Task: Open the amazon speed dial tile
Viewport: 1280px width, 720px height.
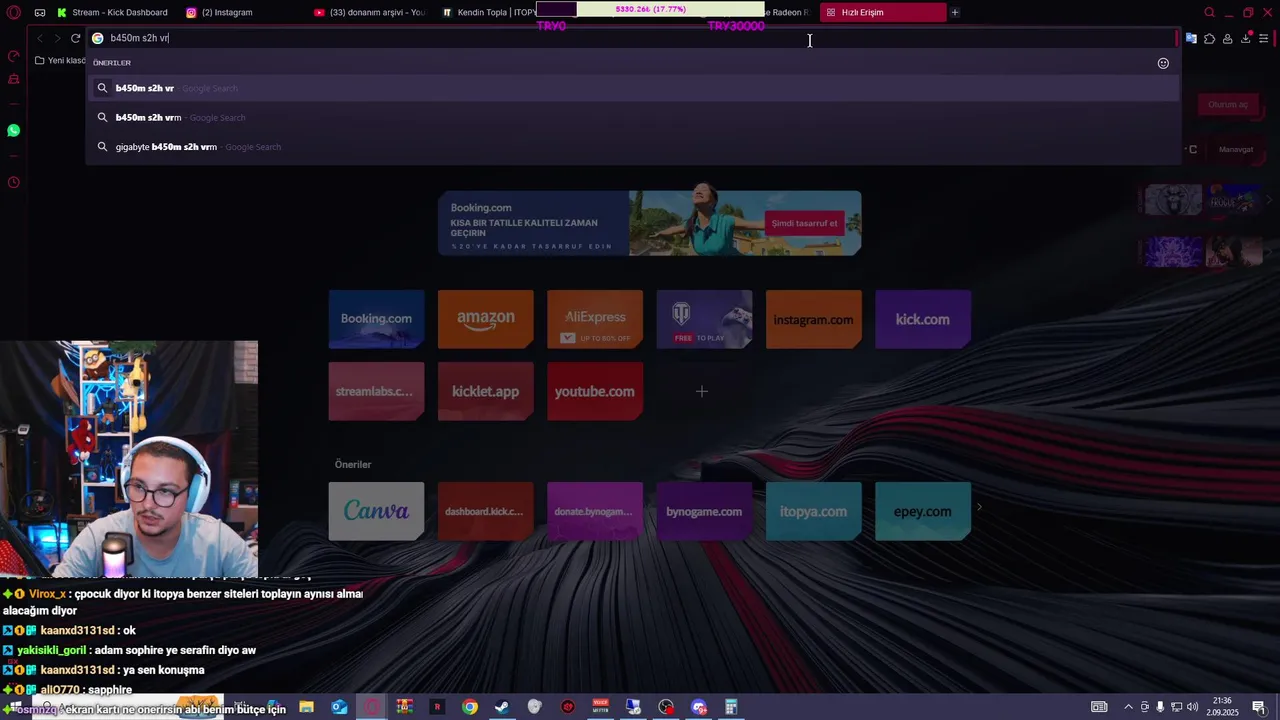Action: 485,319
